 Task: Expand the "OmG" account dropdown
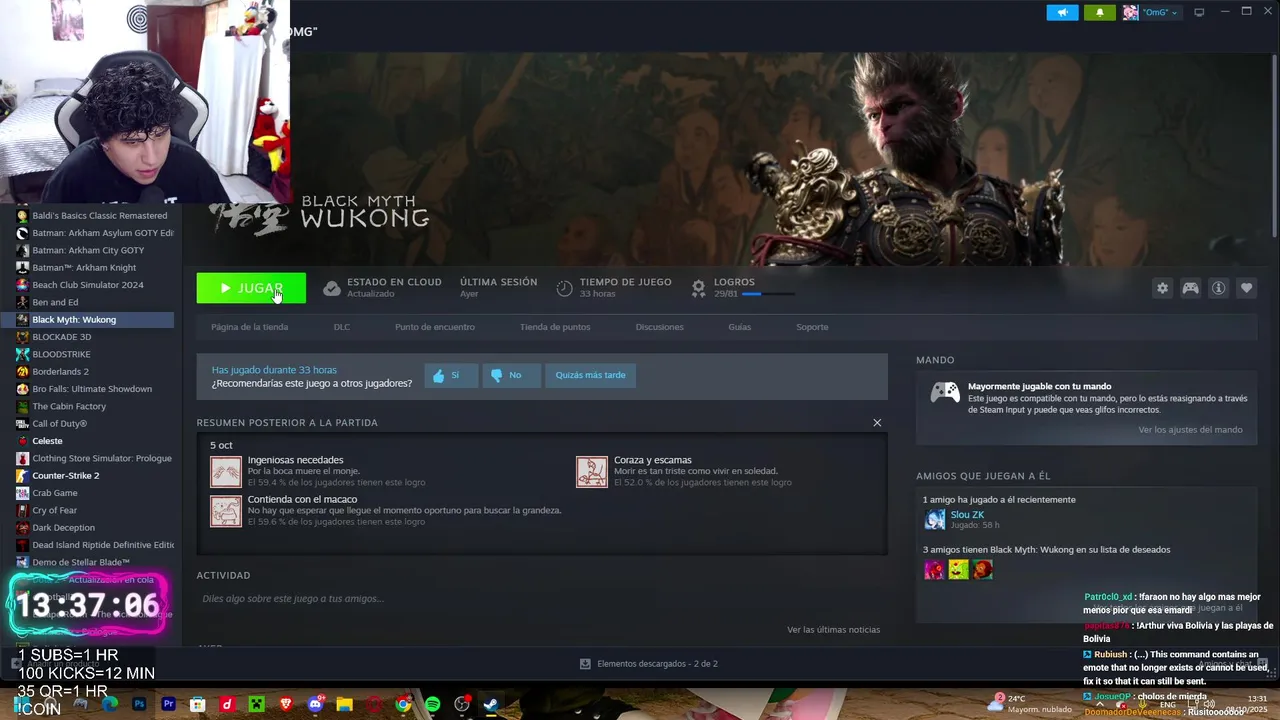coord(1174,13)
